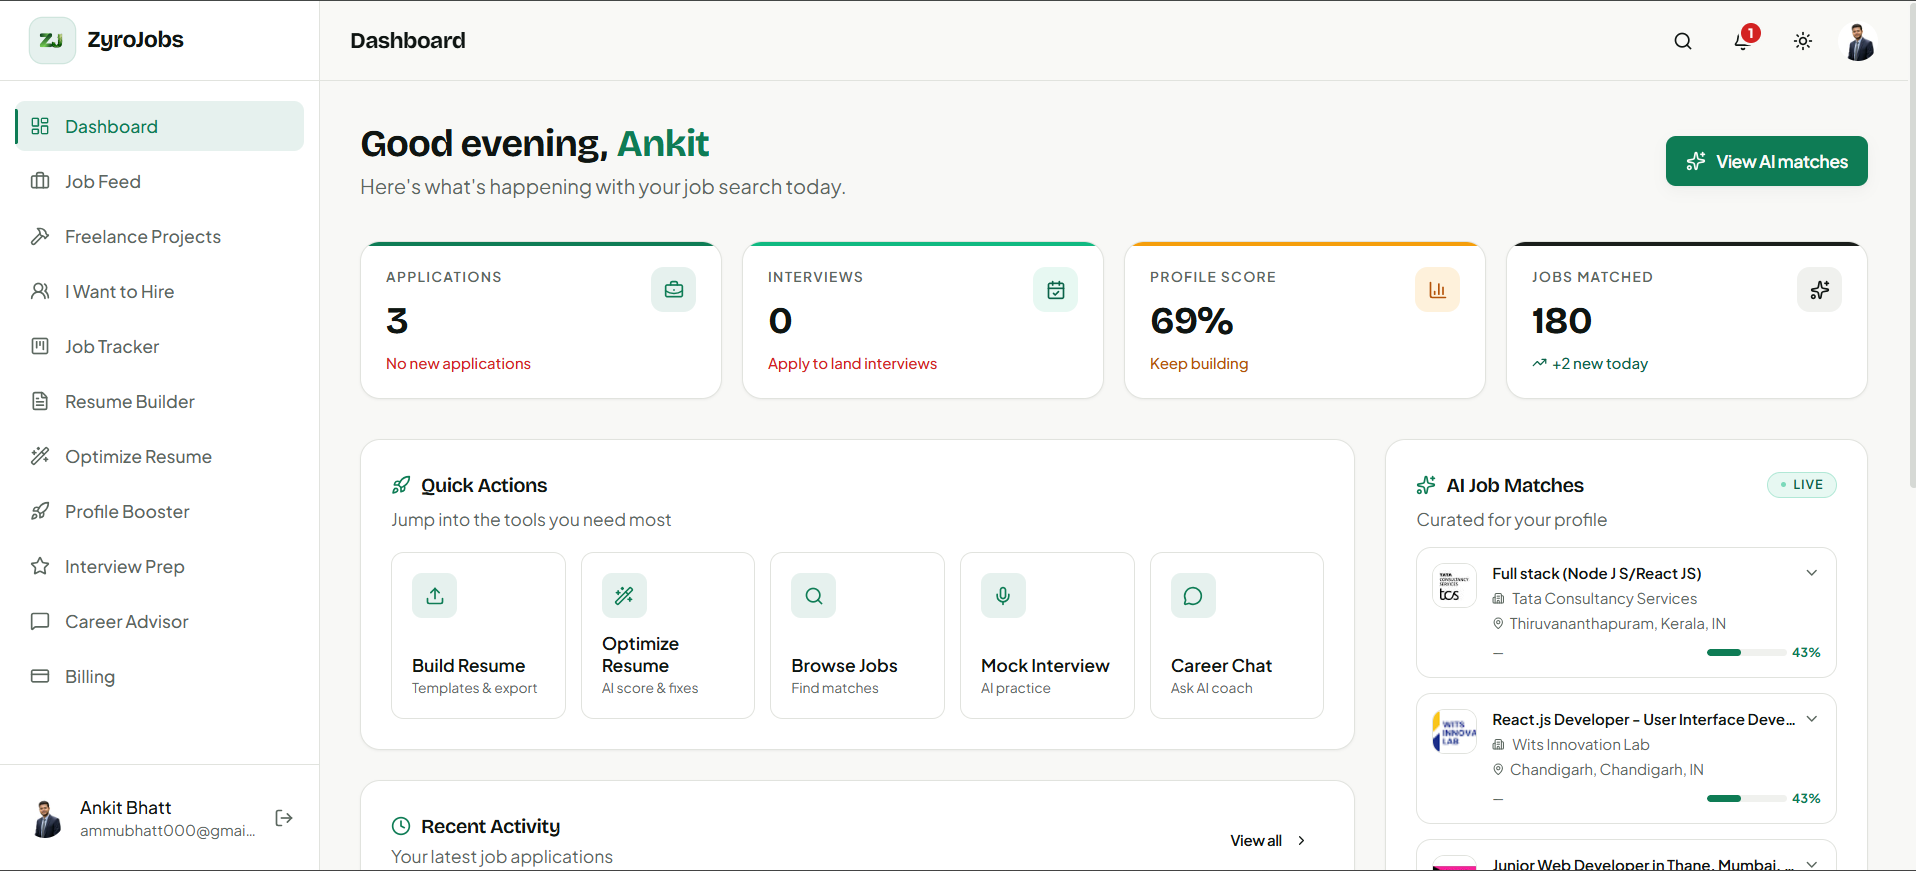Open Resume Builder in sidebar
The width and height of the screenshot is (1916, 871).
point(160,401)
